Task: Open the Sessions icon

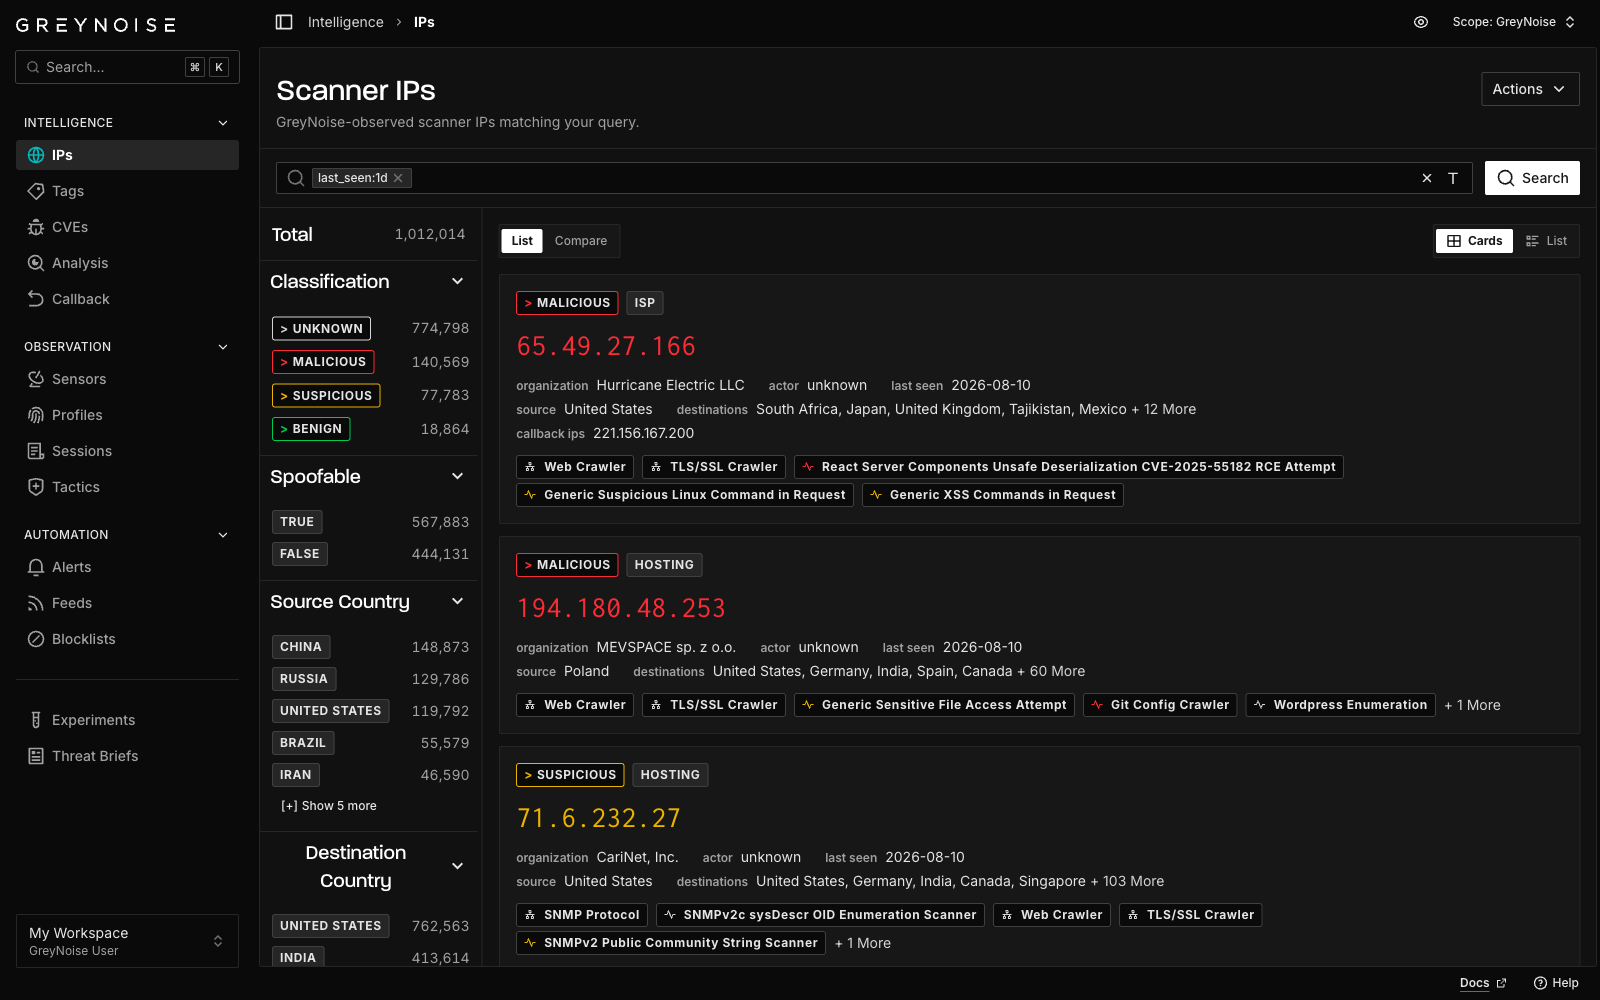Action: click(36, 451)
